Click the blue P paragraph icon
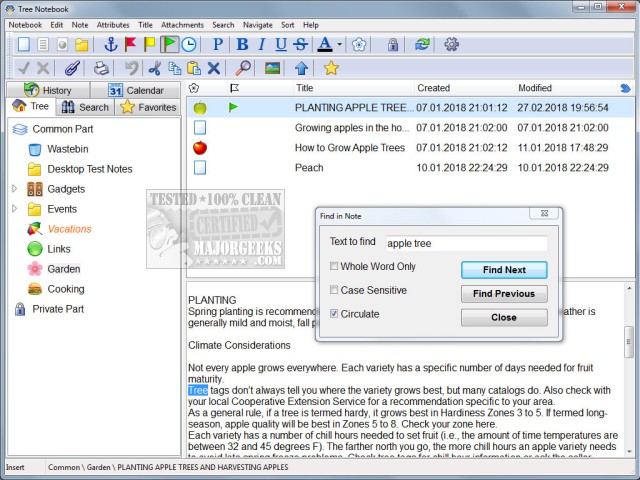Image resolution: width=640 pixels, height=480 pixels. [218, 44]
